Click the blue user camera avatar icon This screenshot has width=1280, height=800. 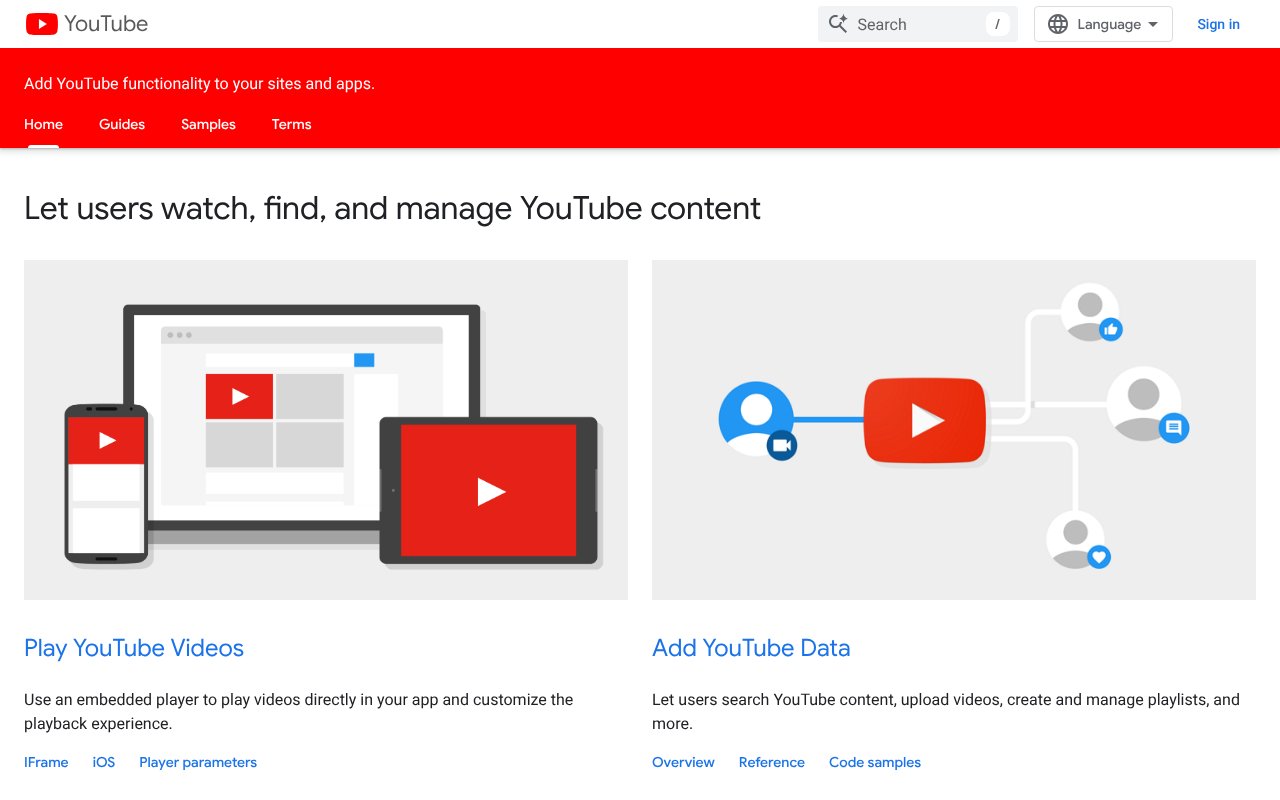[x=757, y=419]
